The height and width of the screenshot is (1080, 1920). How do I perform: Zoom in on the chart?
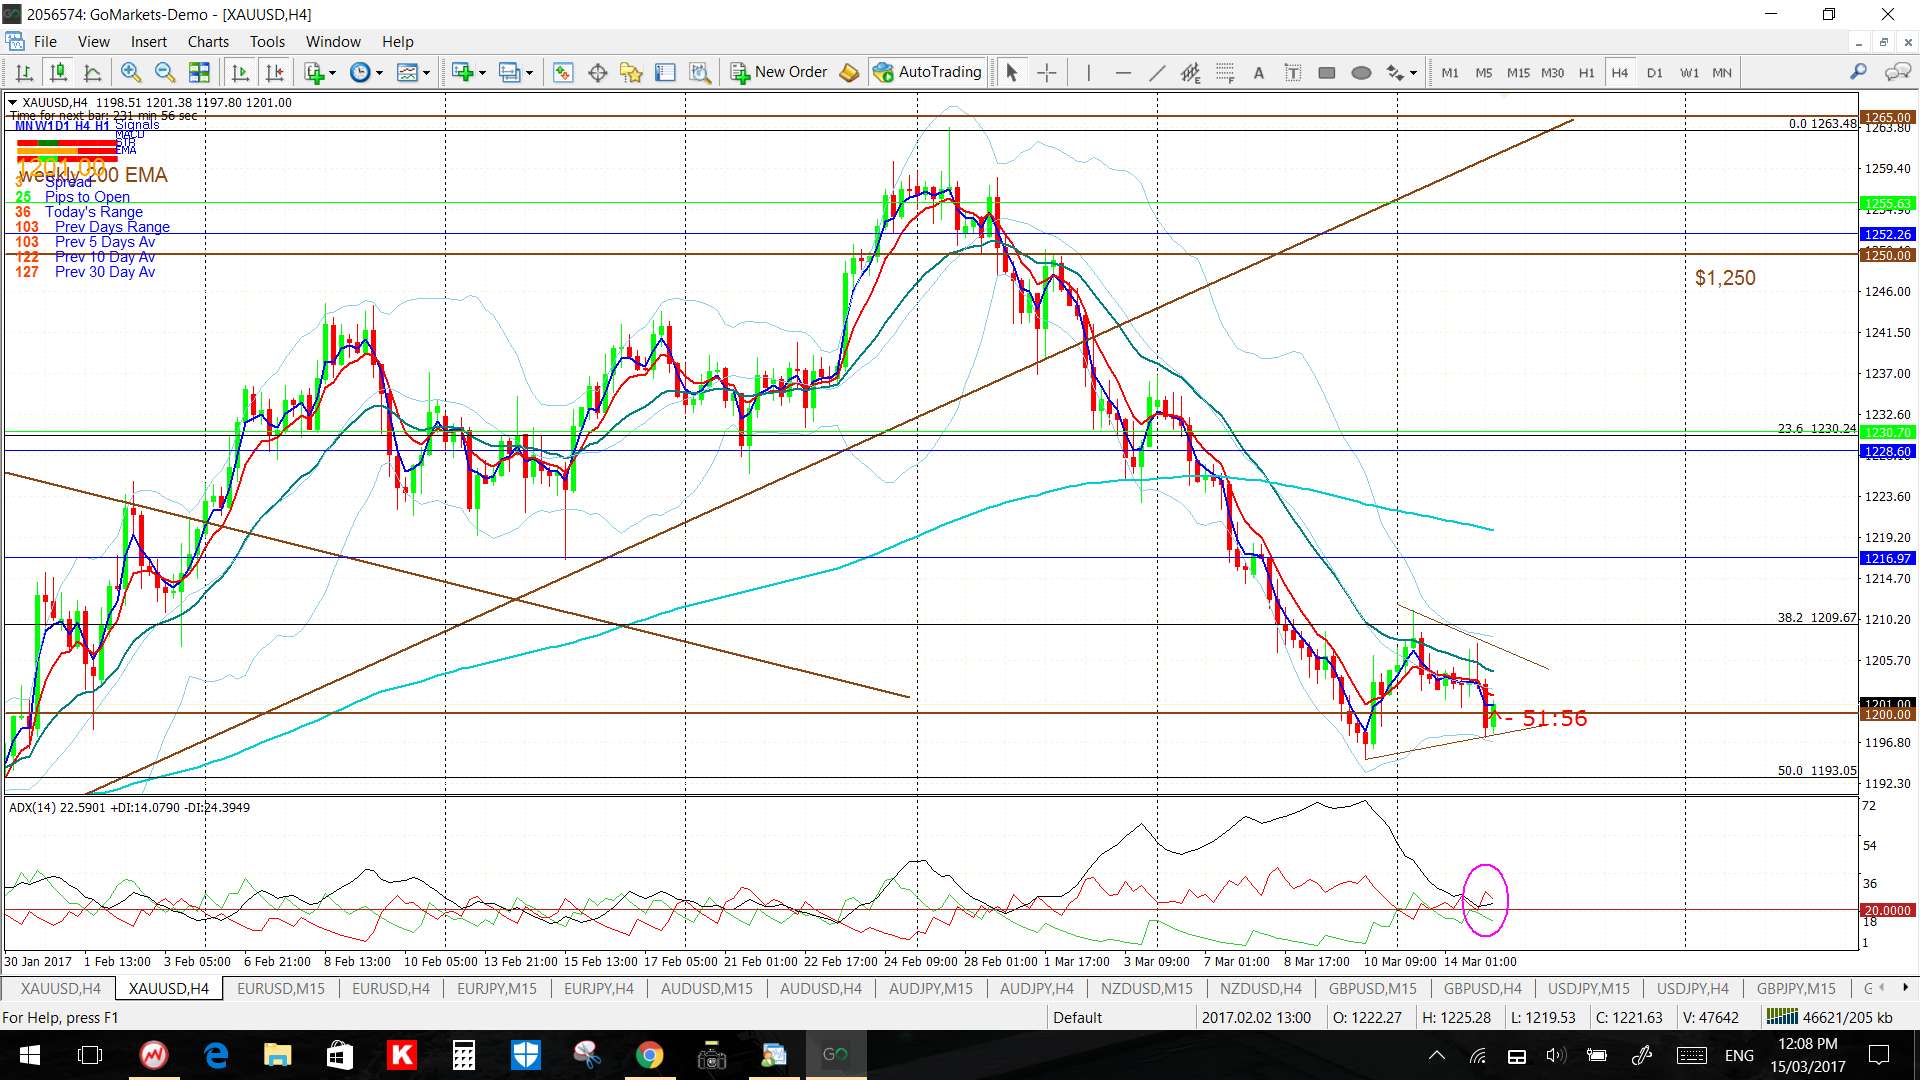click(x=130, y=72)
